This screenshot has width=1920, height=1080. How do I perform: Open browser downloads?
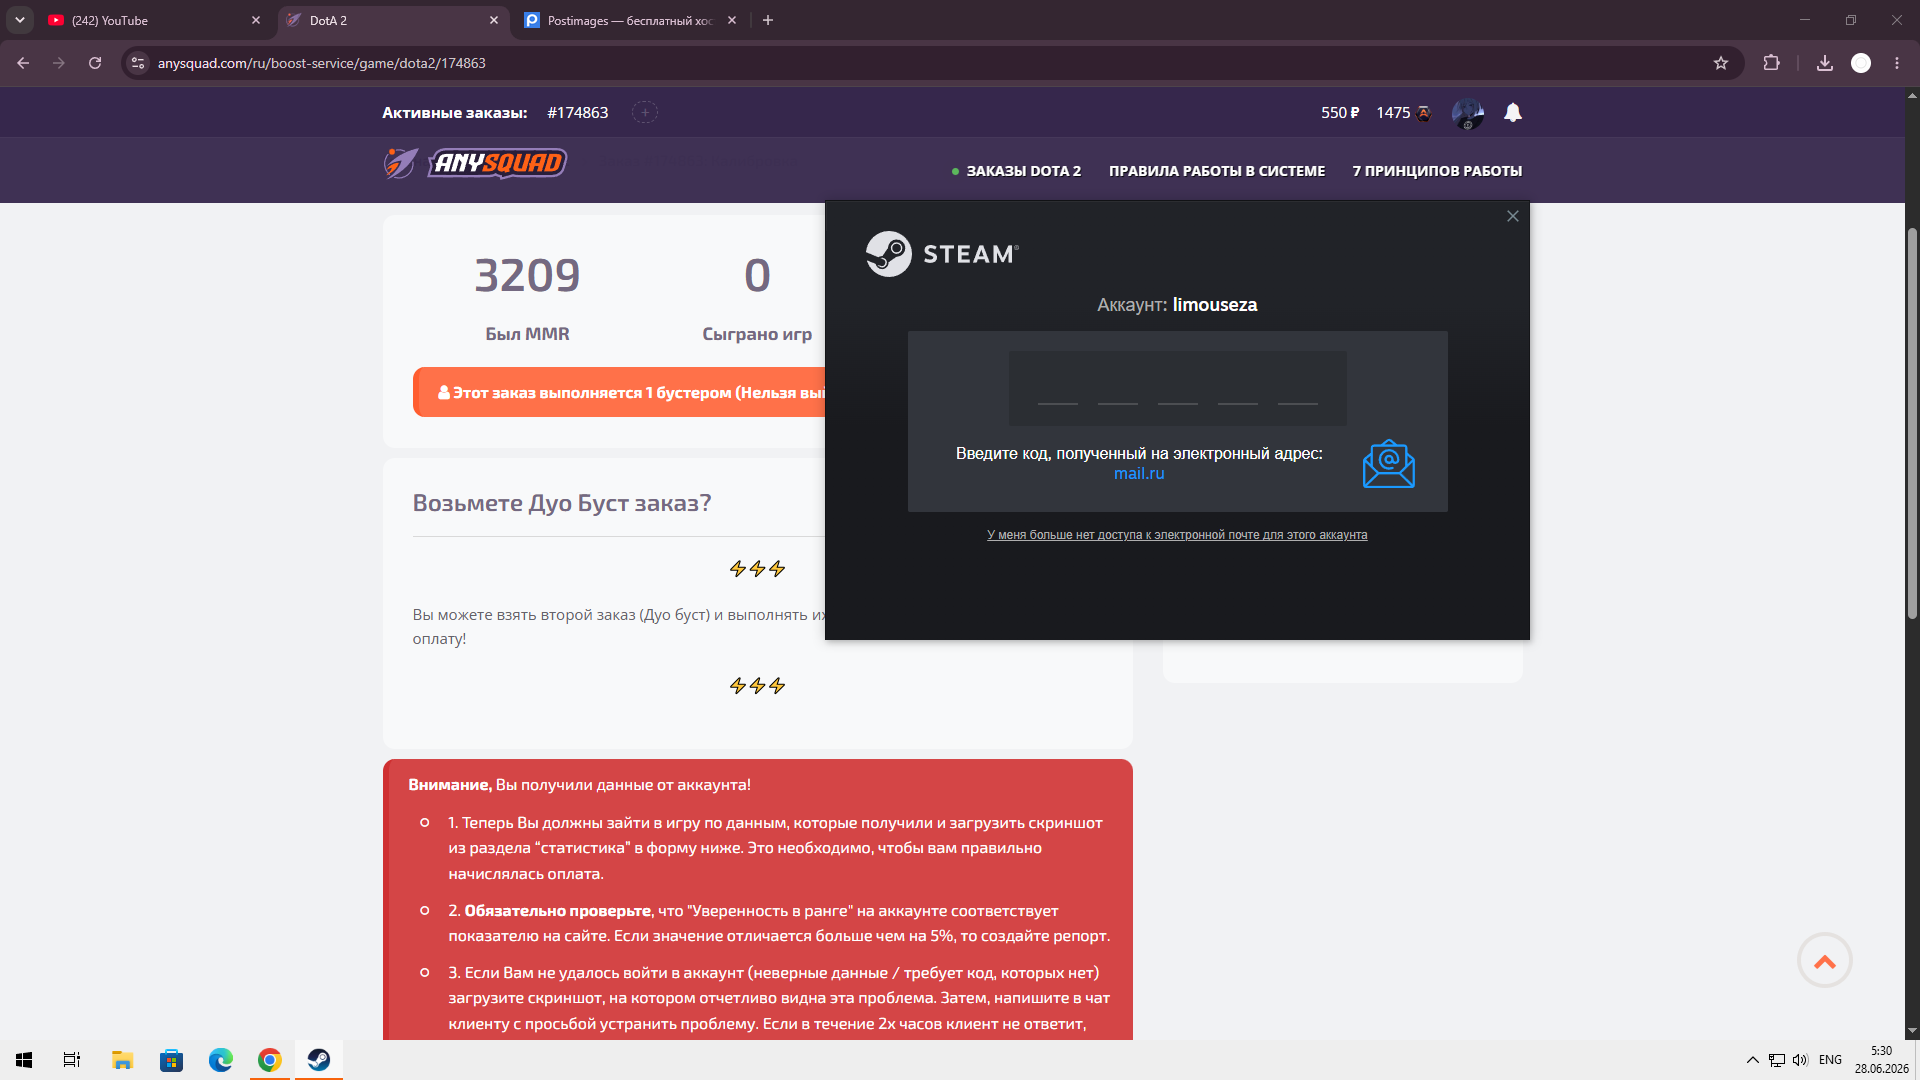tap(1825, 63)
